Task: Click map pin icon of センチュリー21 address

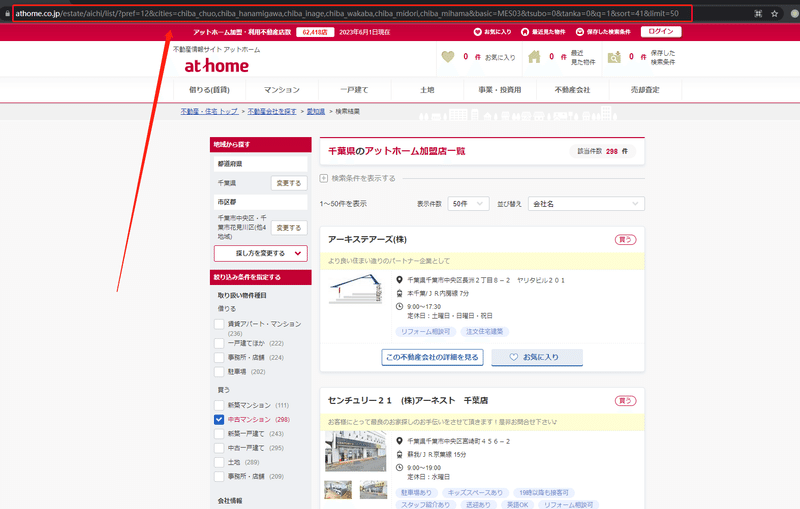Action: [399, 441]
